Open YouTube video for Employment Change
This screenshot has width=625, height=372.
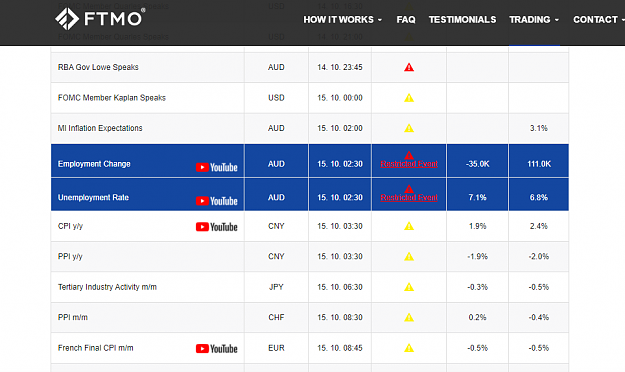(216, 167)
